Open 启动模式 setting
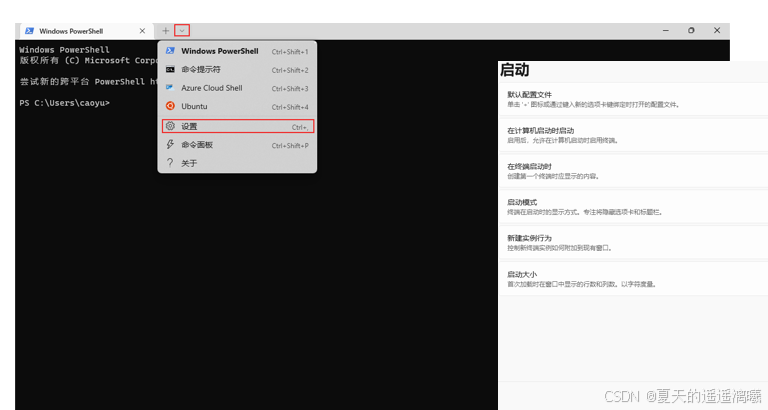Viewport: 768px width, 410px height. pyautogui.click(x=633, y=207)
